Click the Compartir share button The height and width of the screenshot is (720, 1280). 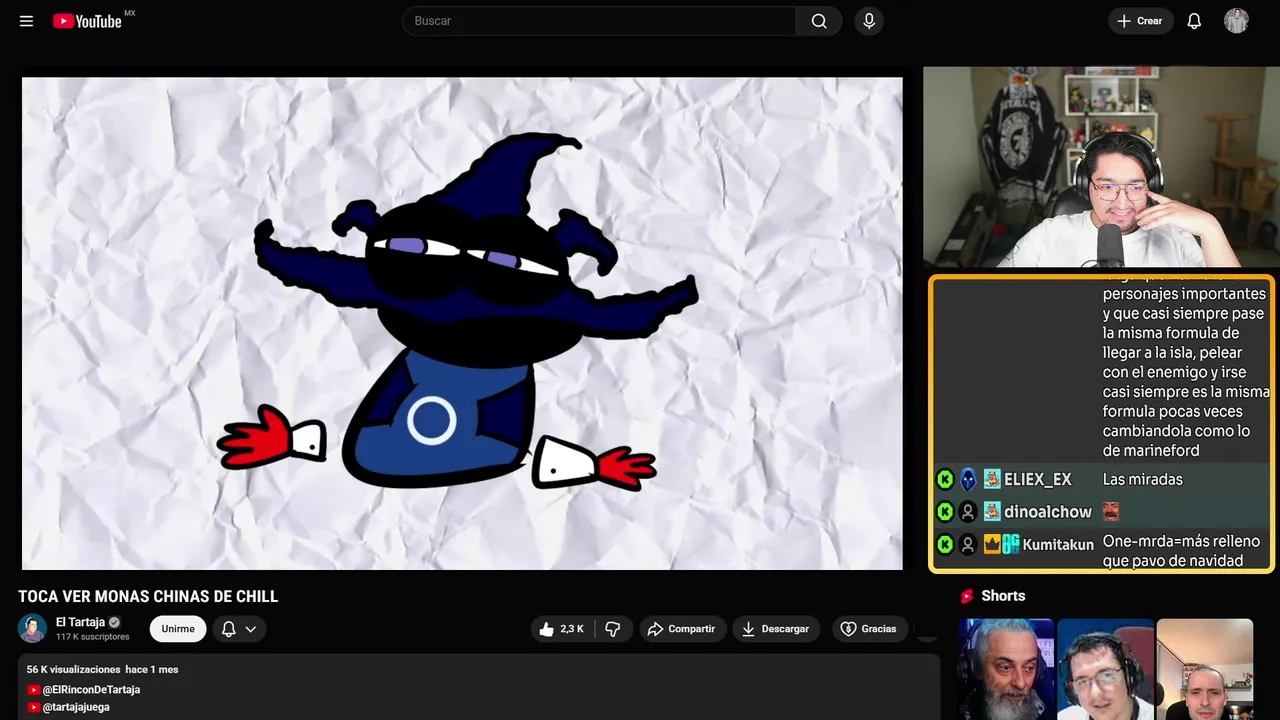coord(682,629)
